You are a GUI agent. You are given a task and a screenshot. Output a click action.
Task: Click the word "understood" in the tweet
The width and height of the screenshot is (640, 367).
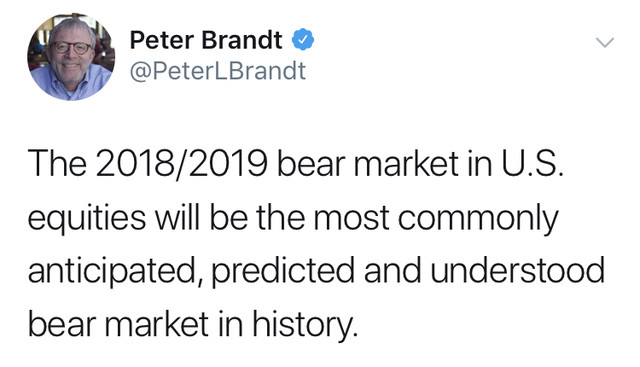click(518, 270)
